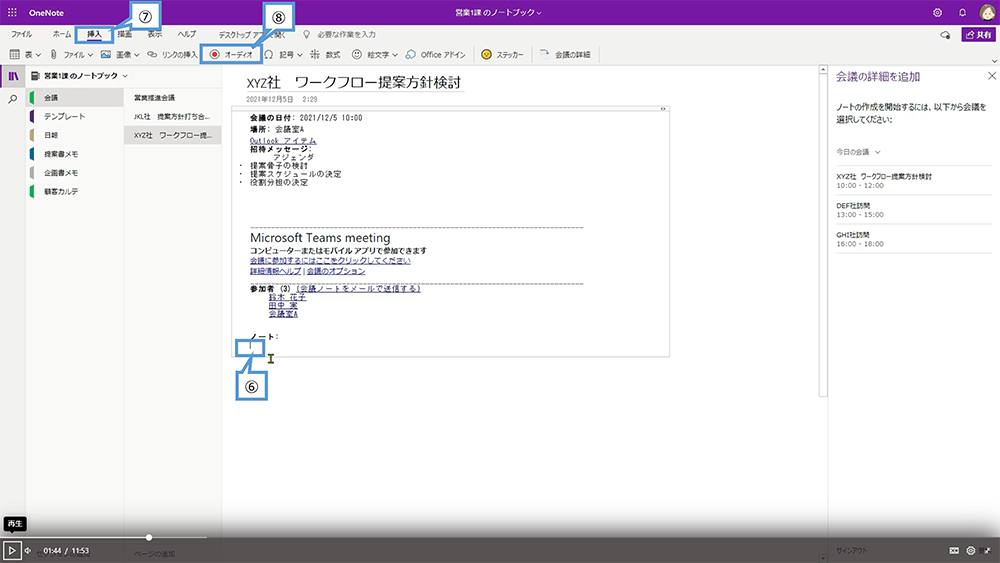Insert a table with the 表 icon

[x=15, y=54]
